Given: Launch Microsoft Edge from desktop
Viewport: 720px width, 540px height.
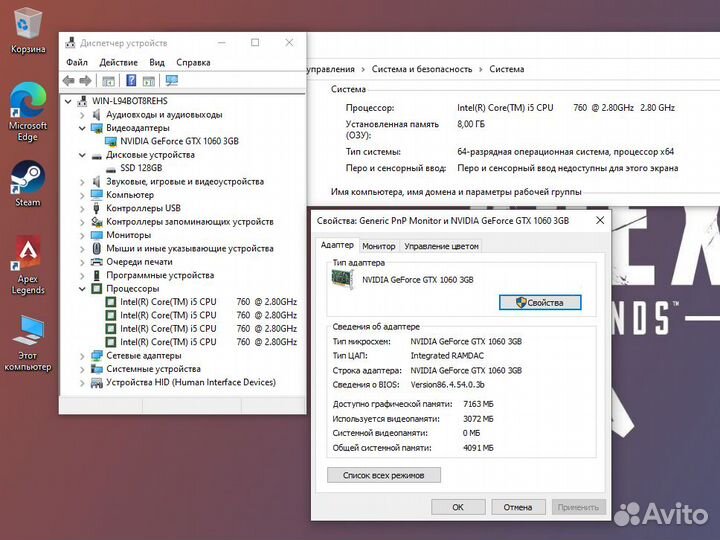Looking at the screenshot, I should (28, 112).
